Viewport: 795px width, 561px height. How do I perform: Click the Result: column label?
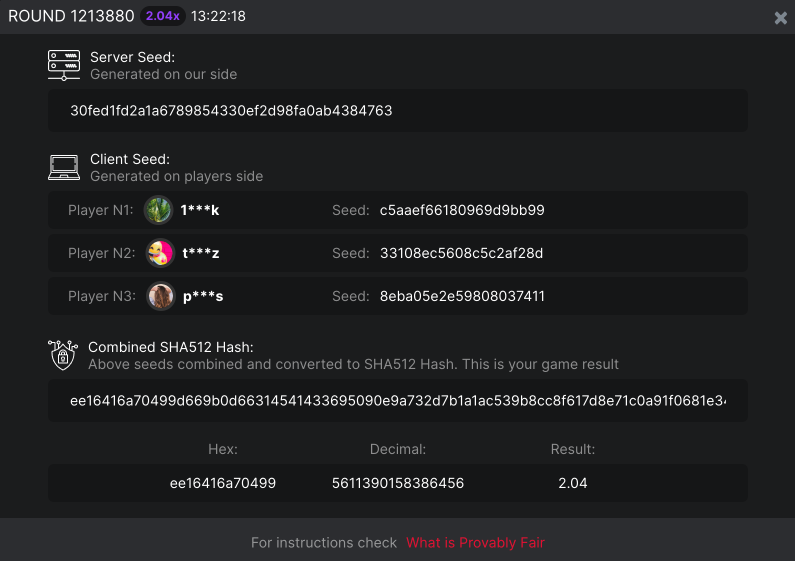tap(573, 449)
